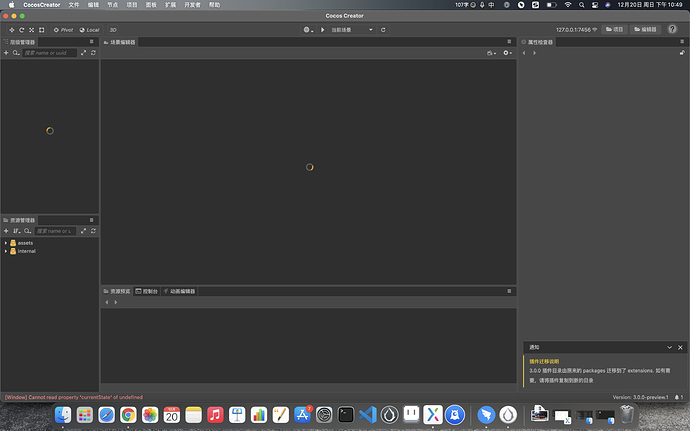Open the hierarchy panel menu

[92, 41]
